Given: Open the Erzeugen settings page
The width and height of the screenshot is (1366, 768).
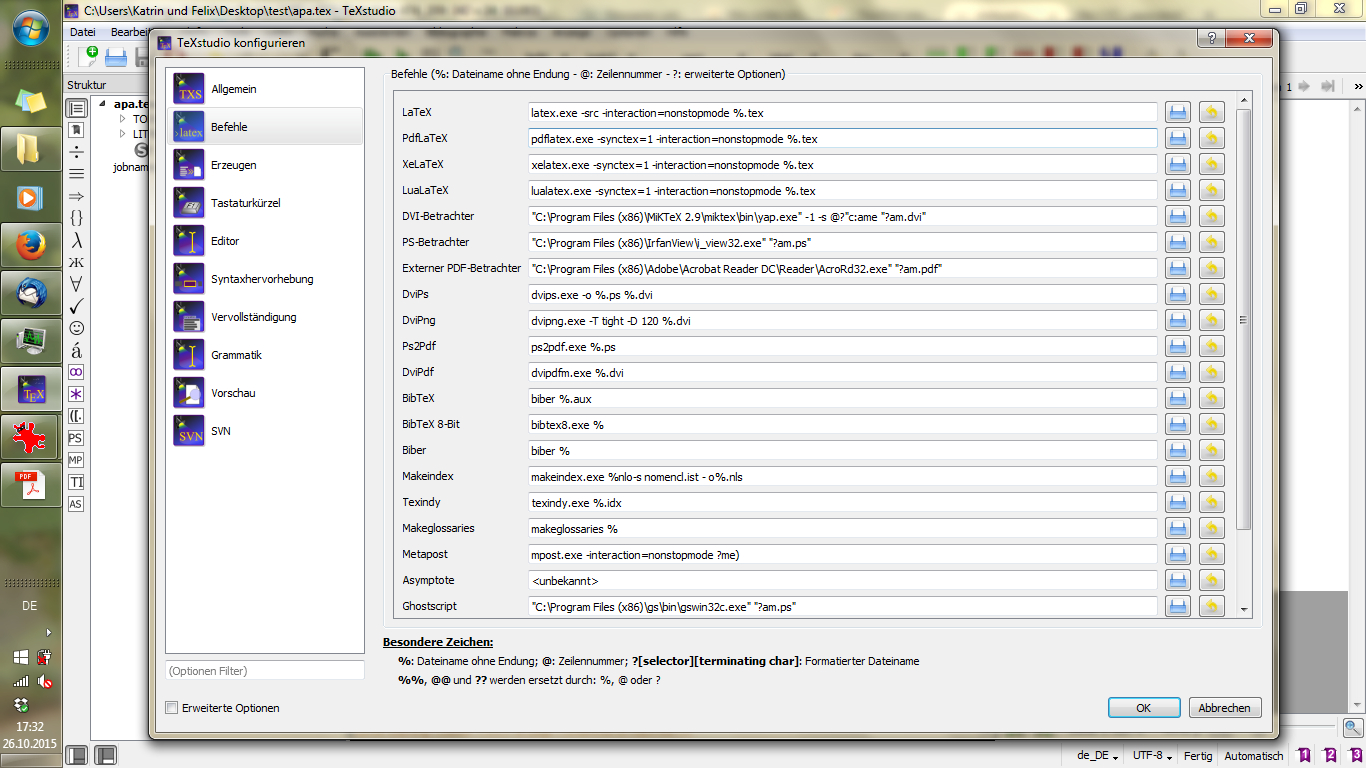Looking at the screenshot, I should pos(265,165).
